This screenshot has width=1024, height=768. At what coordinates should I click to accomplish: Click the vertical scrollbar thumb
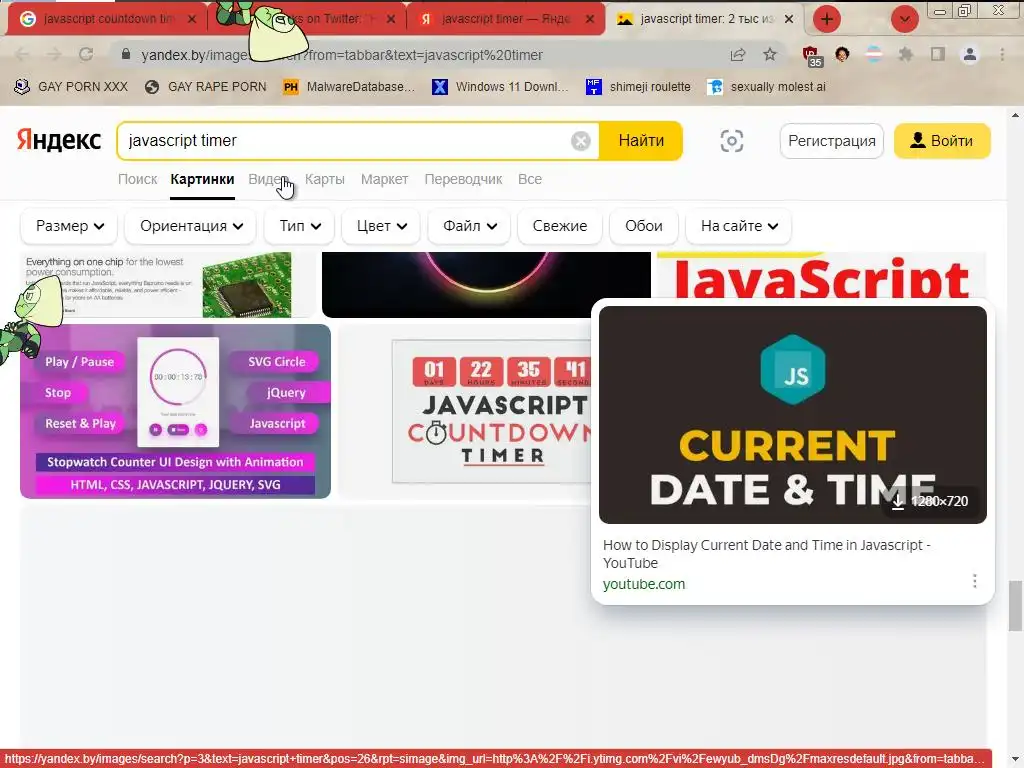pyautogui.click(x=1016, y=605)
